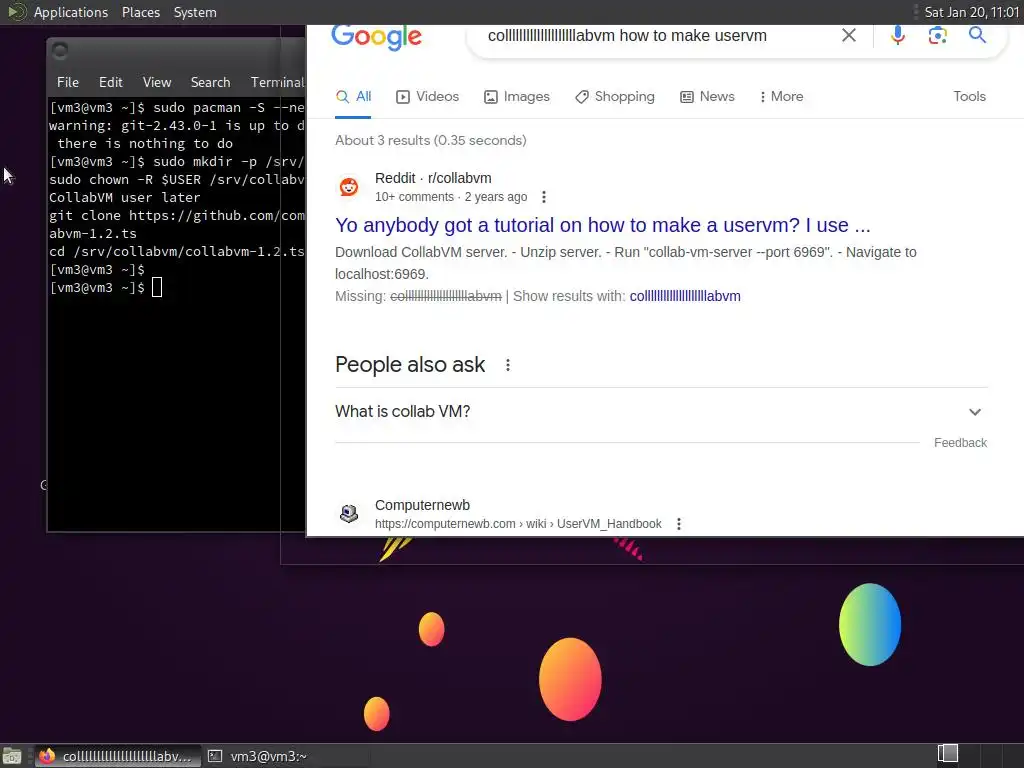The height and width of the screenshot is (768, 1024).
Task: Switch to Images results tab
Action: 517,97
